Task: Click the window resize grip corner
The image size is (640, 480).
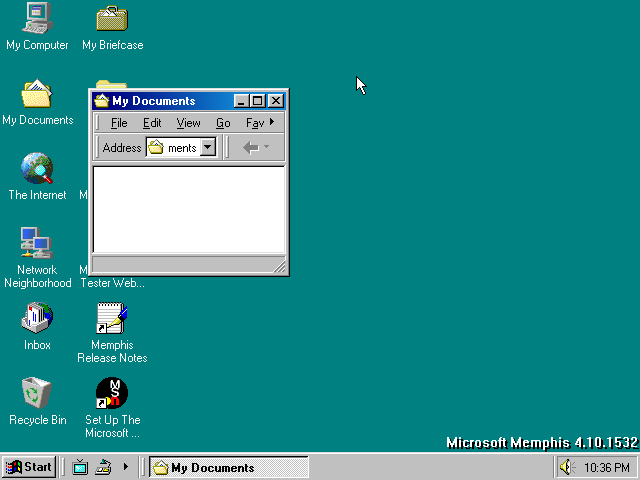Action: click(x=280, y=267)
